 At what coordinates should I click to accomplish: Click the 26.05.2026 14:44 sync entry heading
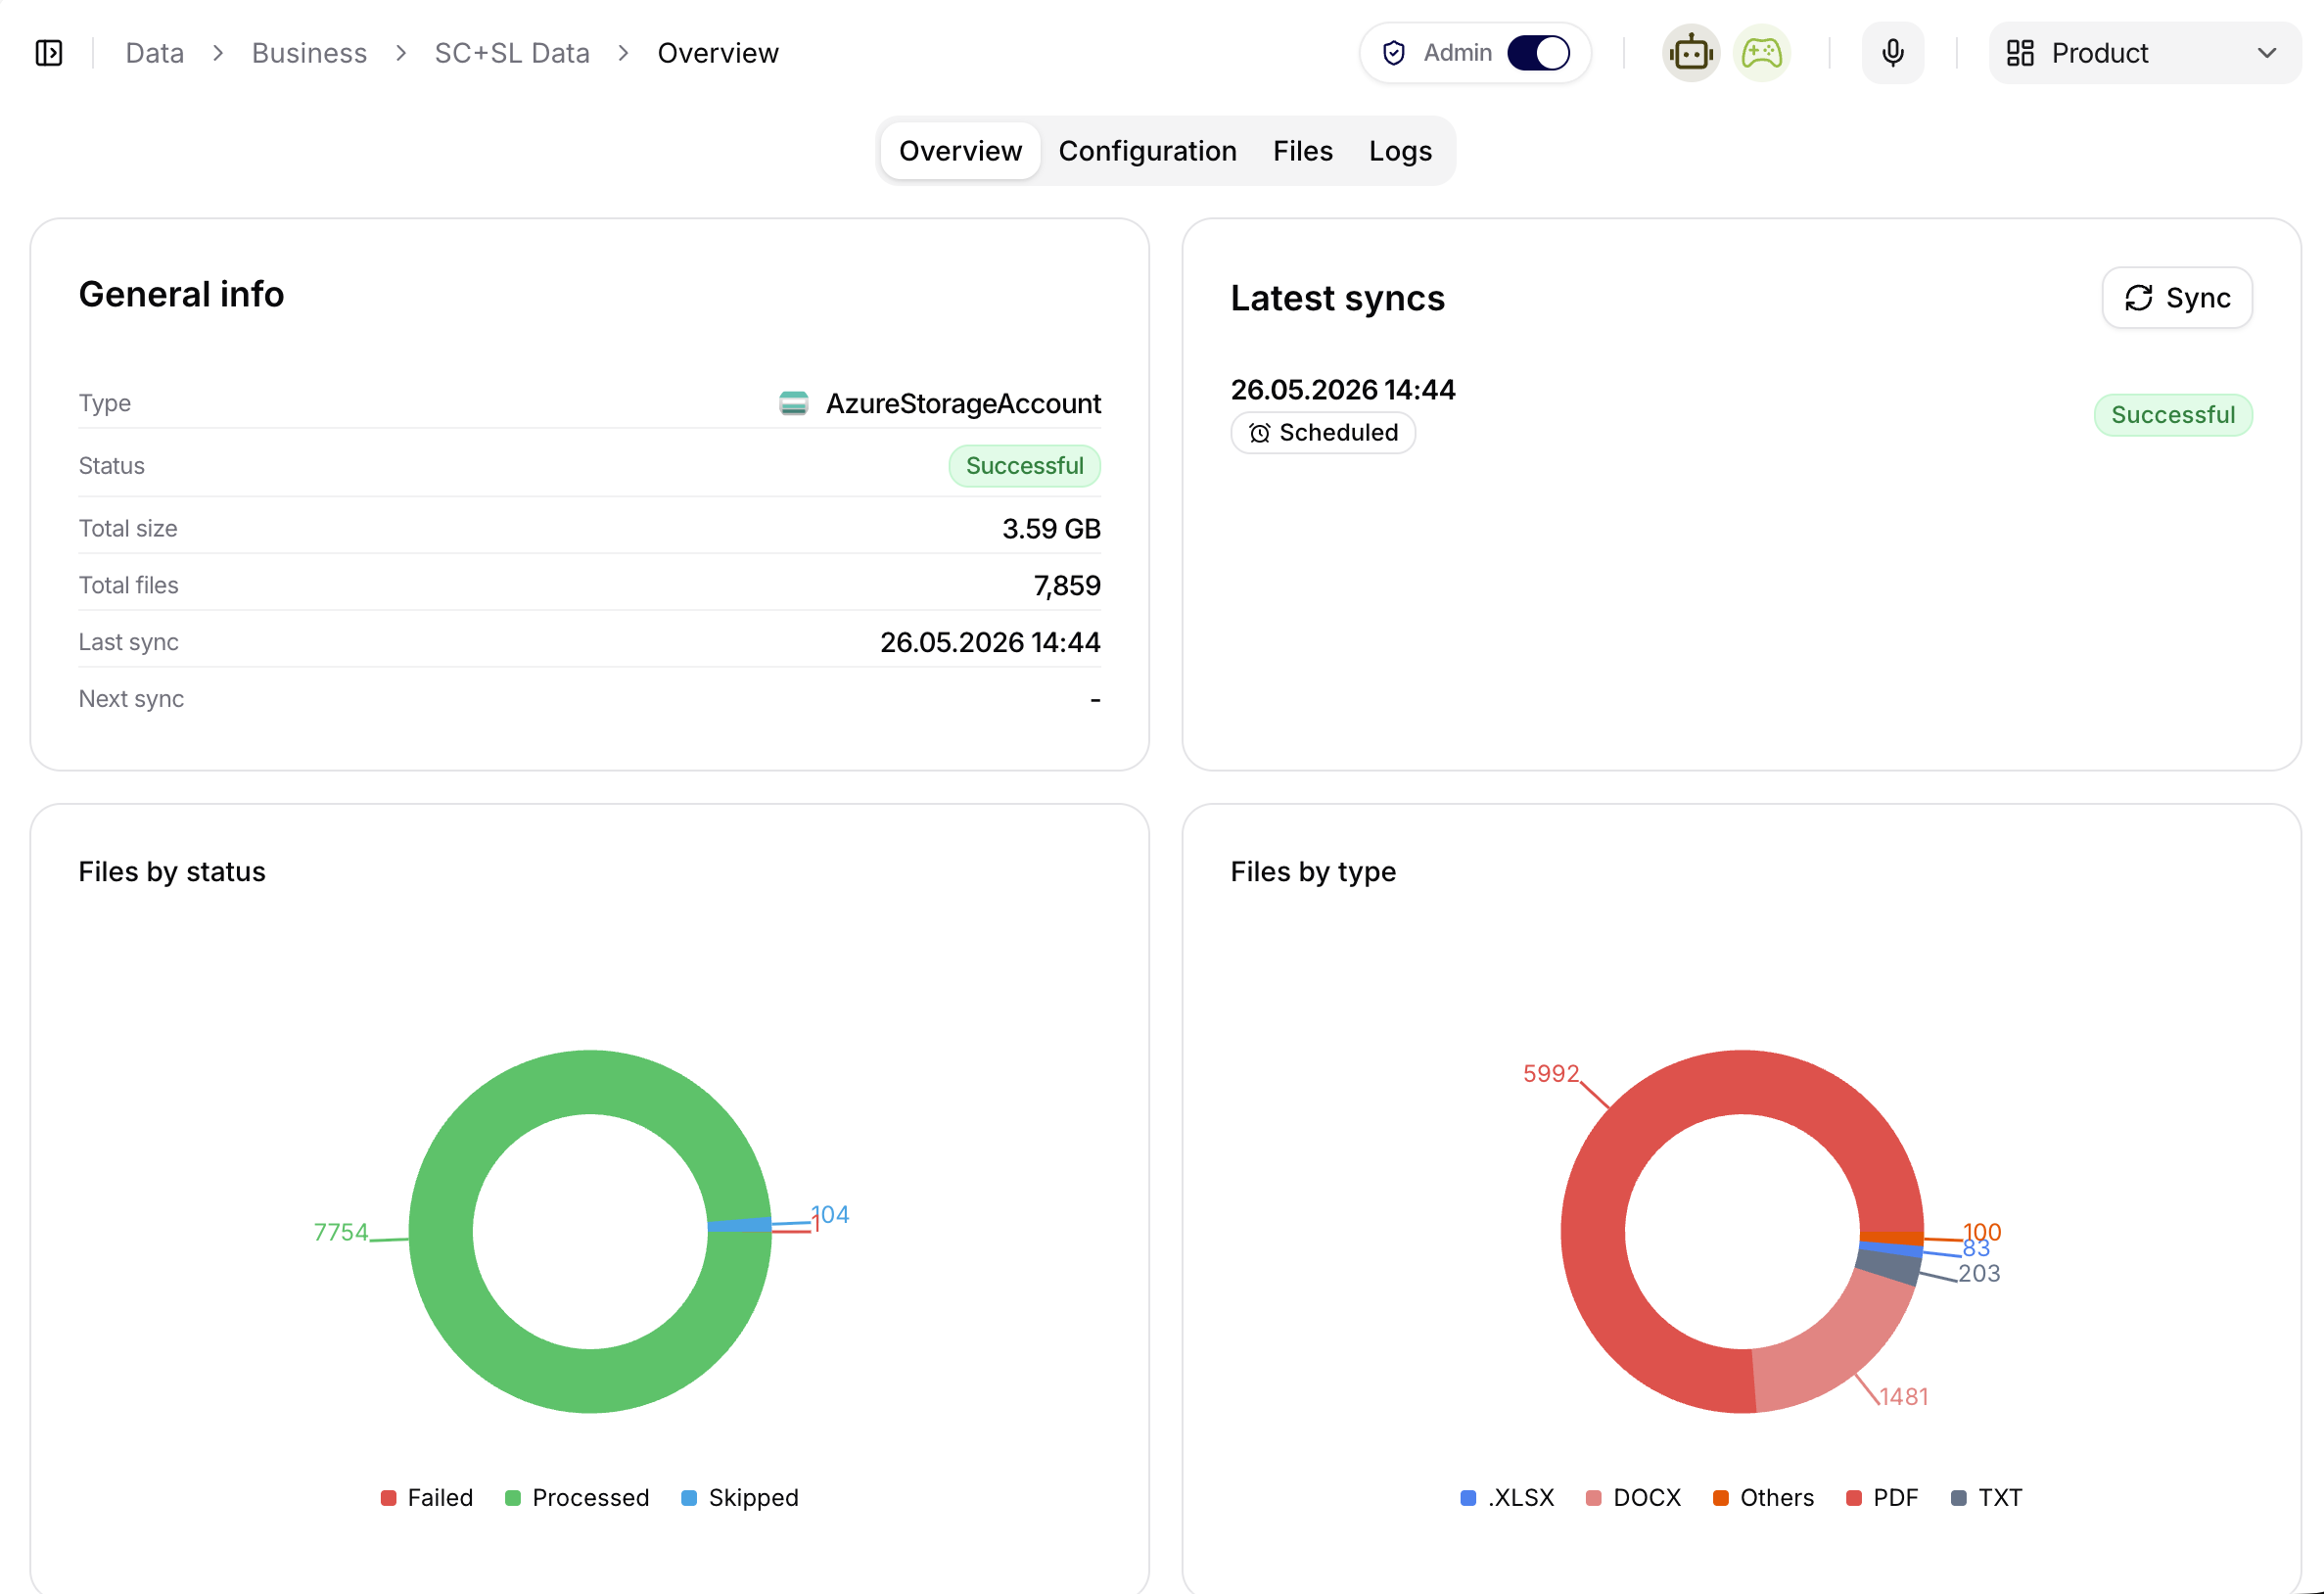[1342, 389]
